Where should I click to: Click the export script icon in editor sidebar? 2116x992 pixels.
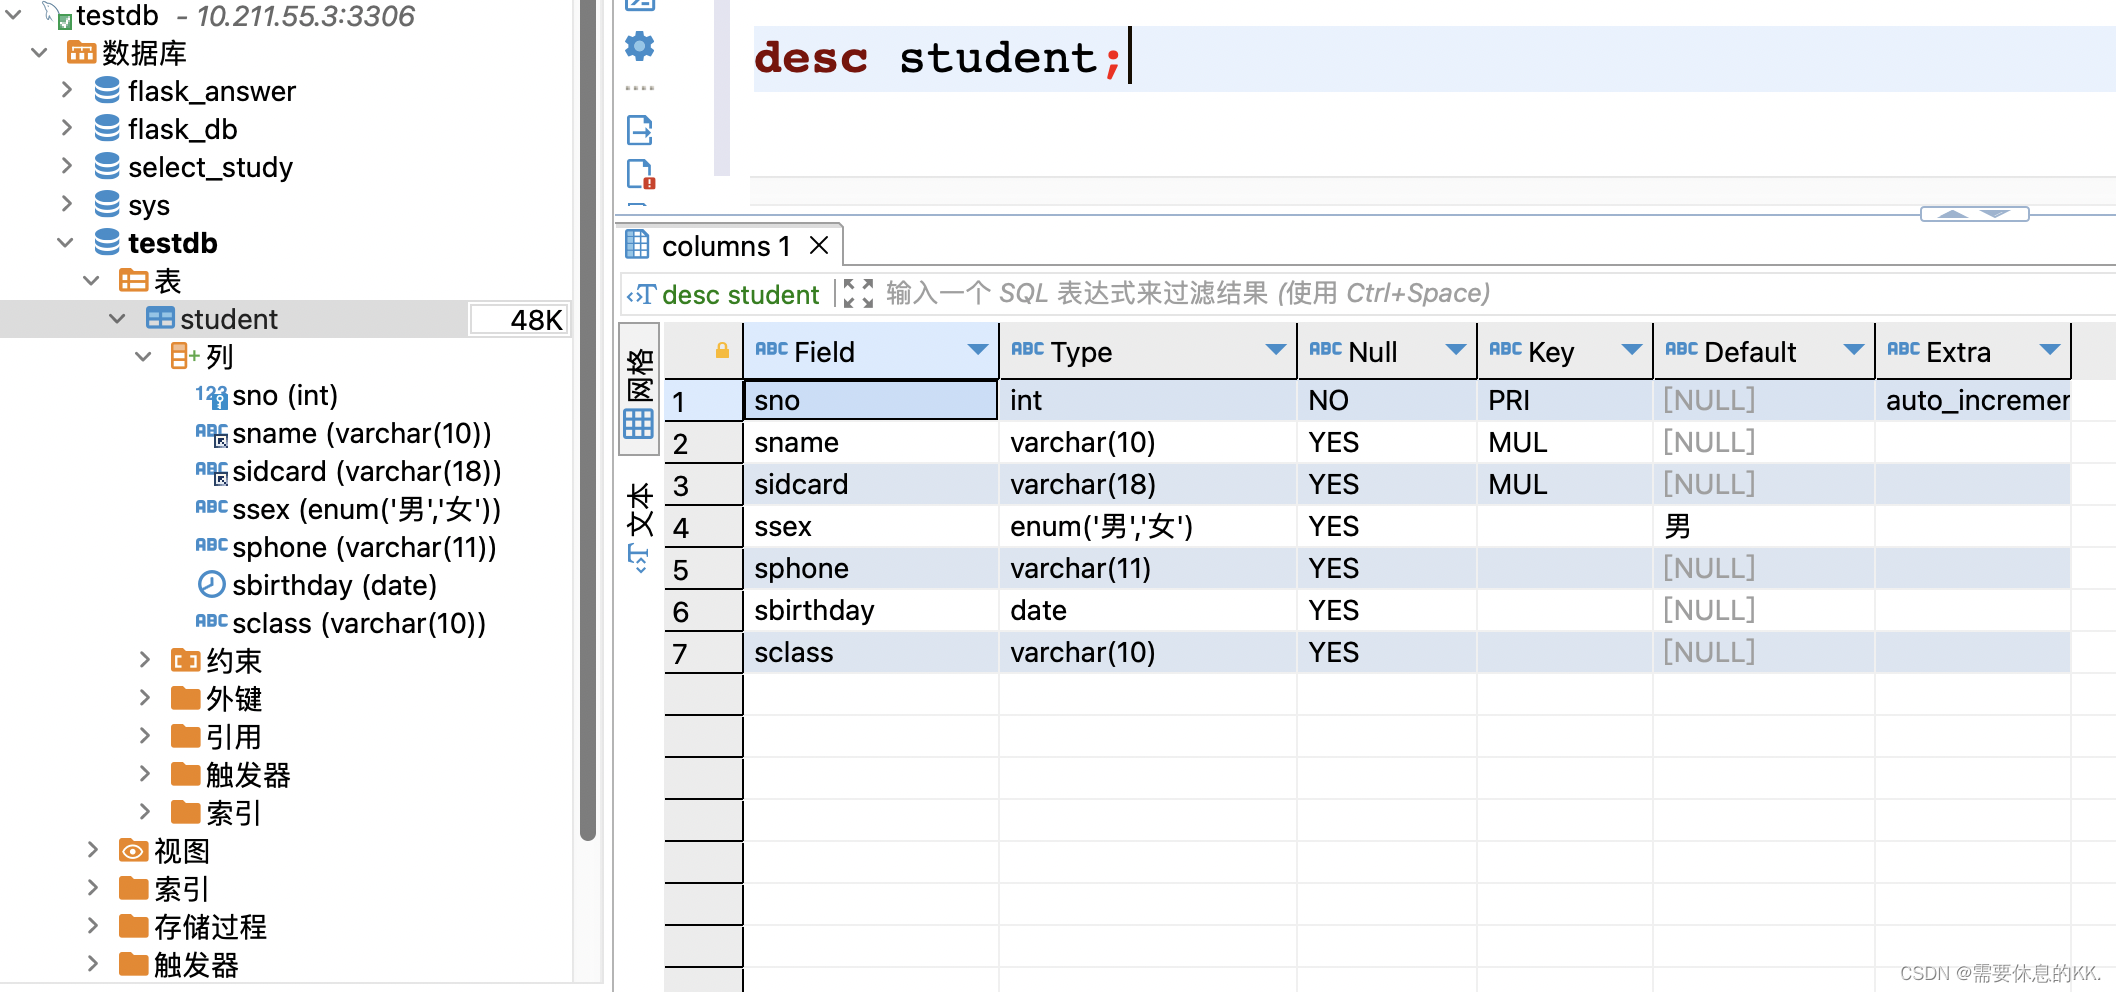639,130
